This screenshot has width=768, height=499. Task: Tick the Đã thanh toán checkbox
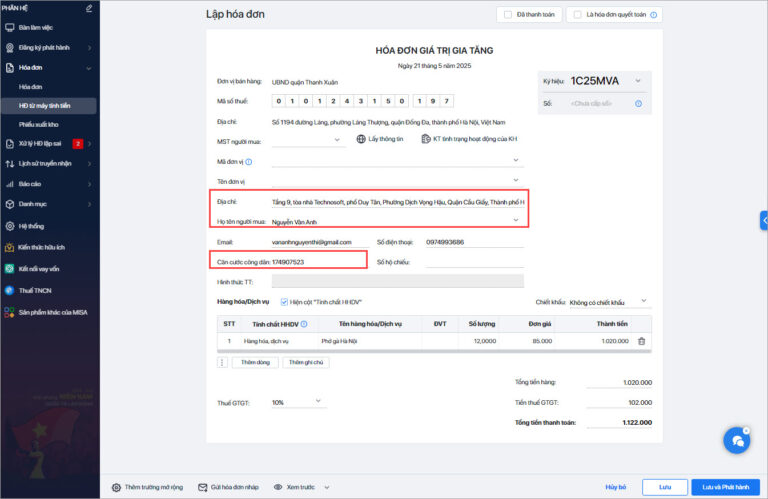point(508,15)
